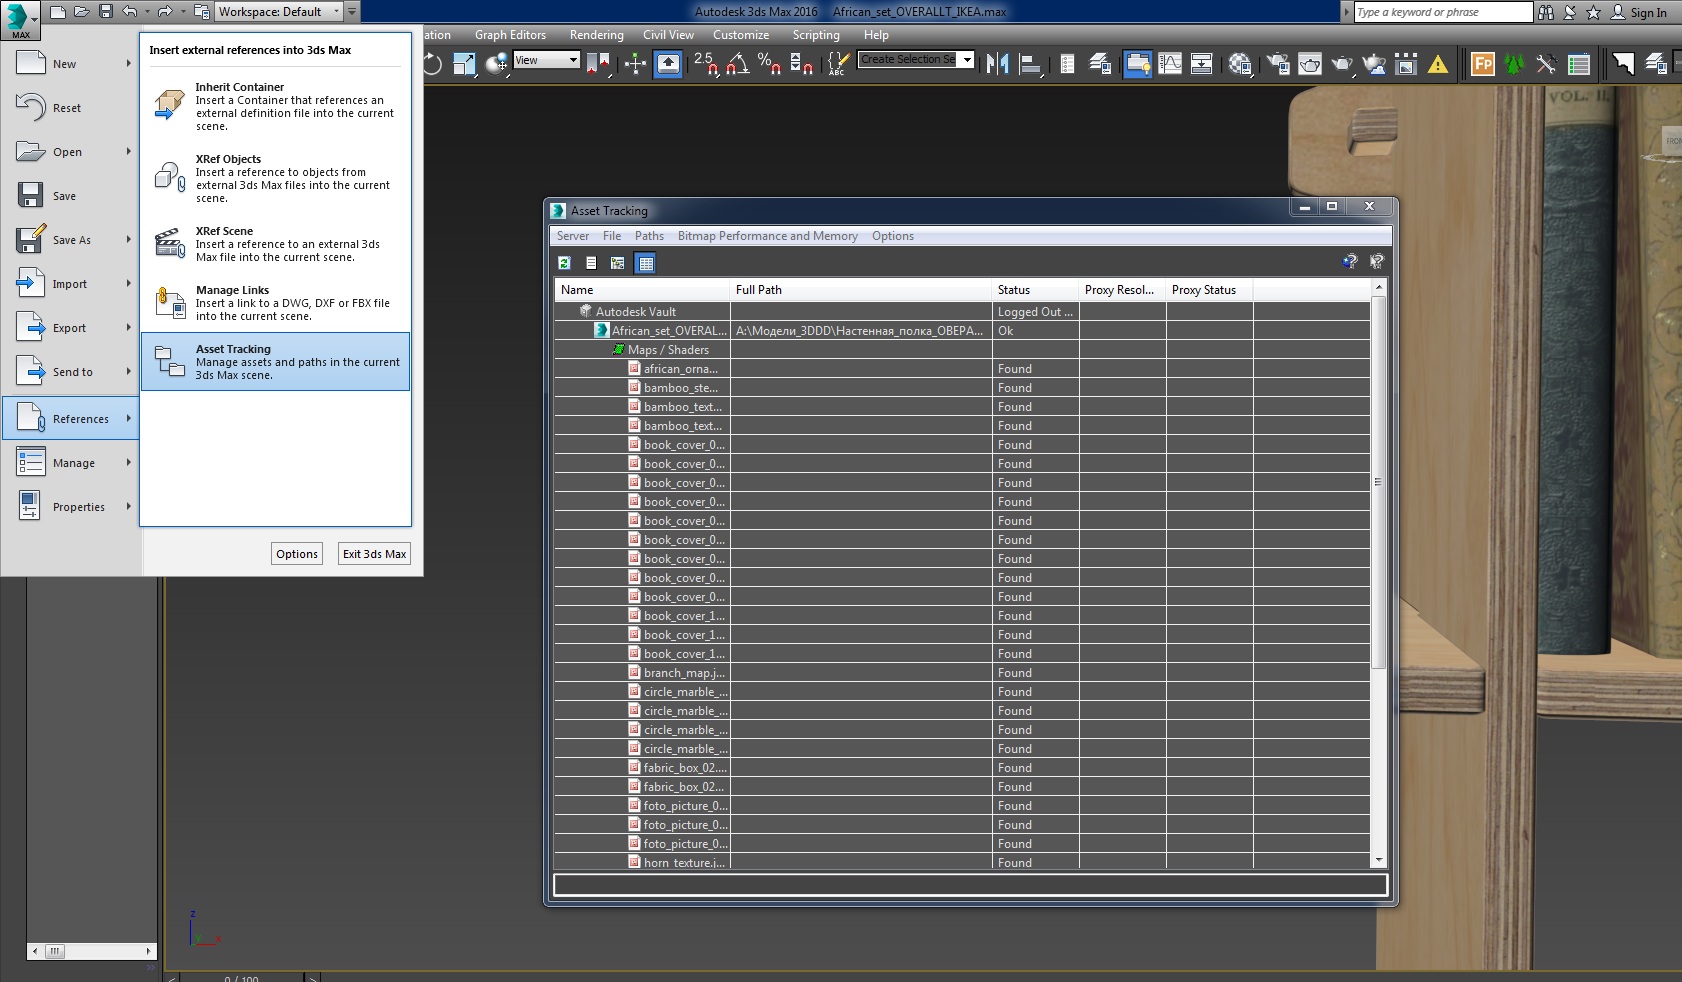Click Status Log icon in Asset Tracking

591,263
